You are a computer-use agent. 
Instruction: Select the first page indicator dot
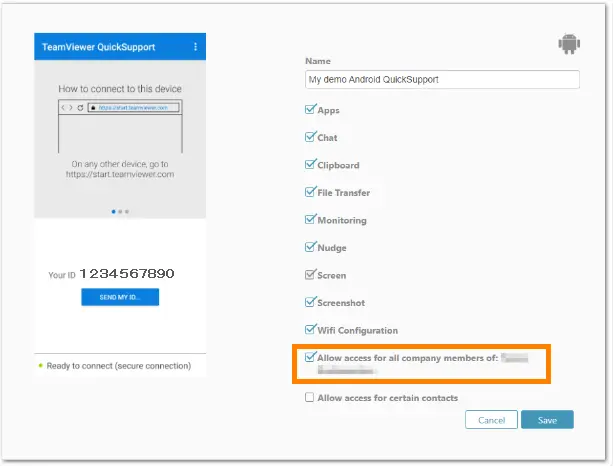113,211
